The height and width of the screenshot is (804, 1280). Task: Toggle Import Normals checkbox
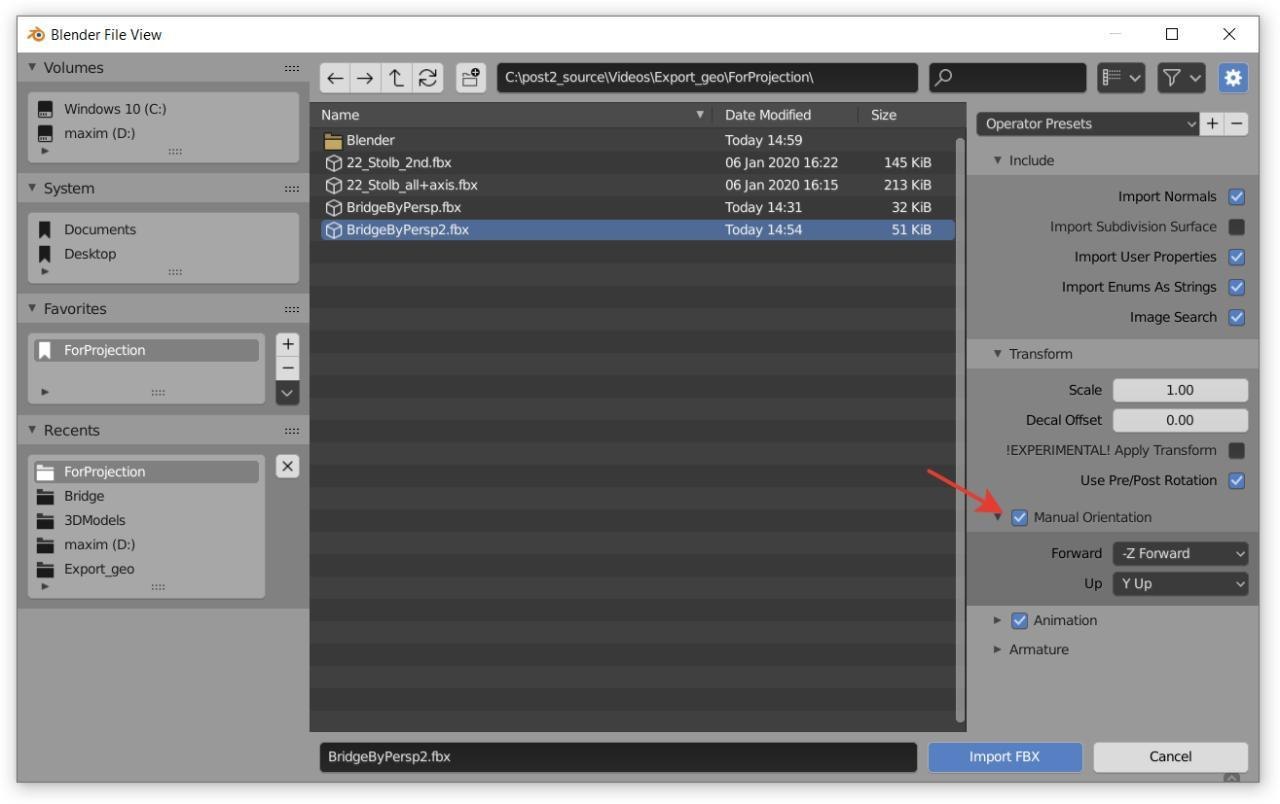(1237, 197)
